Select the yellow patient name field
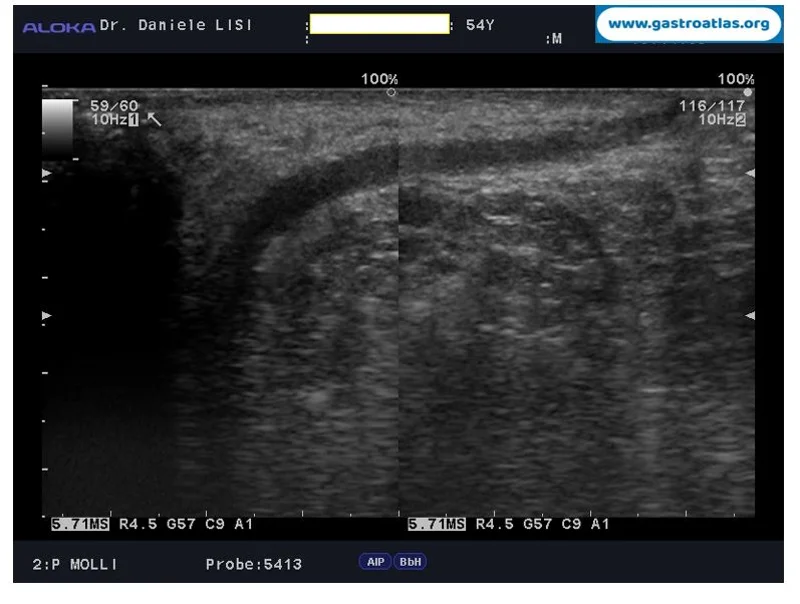The image size is (800, 604). click(380, 24)
